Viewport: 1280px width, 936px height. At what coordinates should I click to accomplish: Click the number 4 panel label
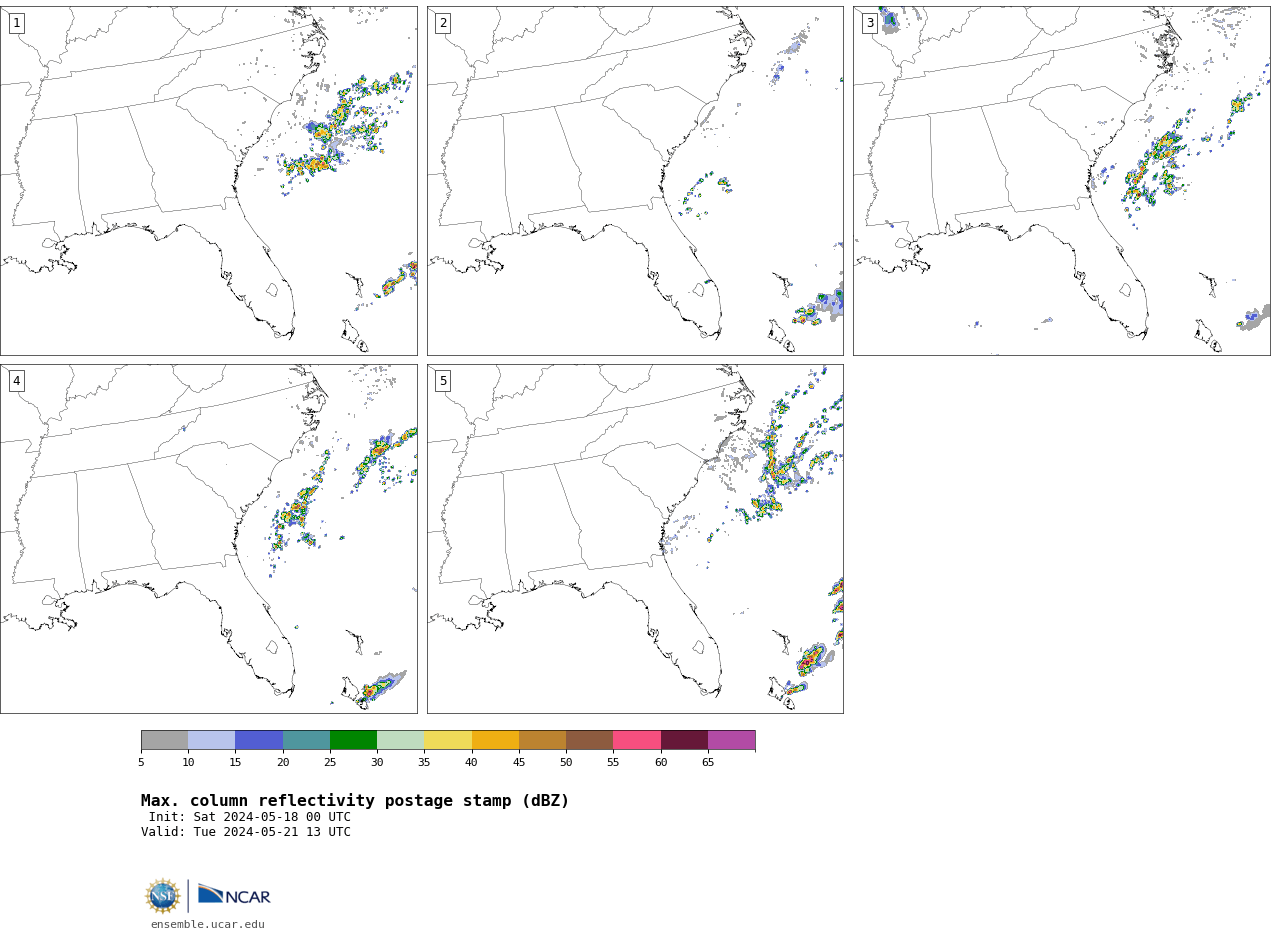pos(16,381)
